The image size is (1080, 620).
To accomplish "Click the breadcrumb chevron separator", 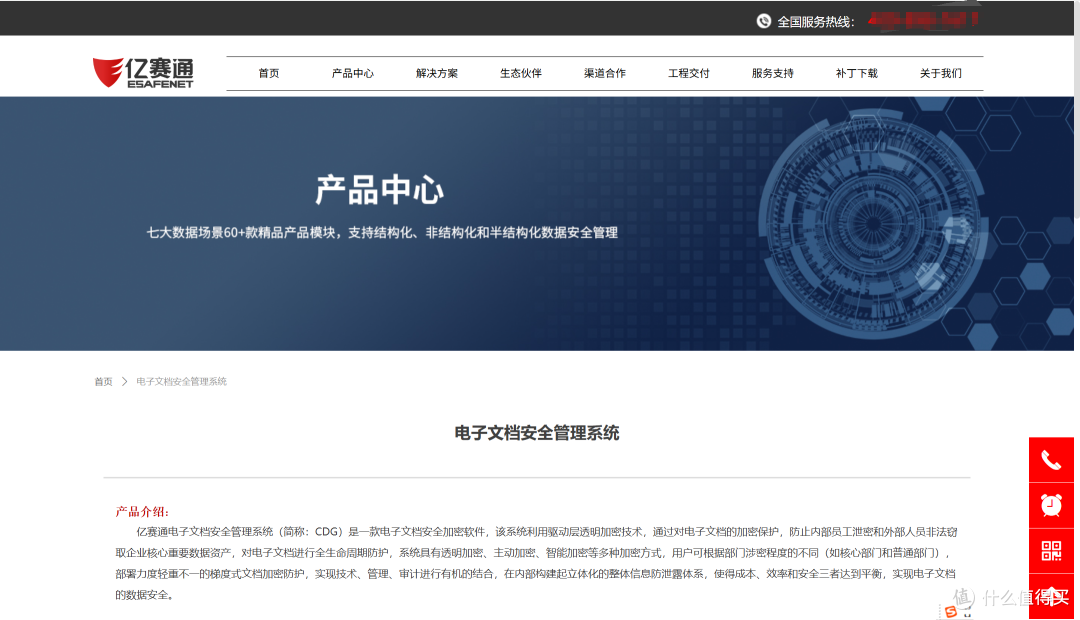I will coord(125,382).
